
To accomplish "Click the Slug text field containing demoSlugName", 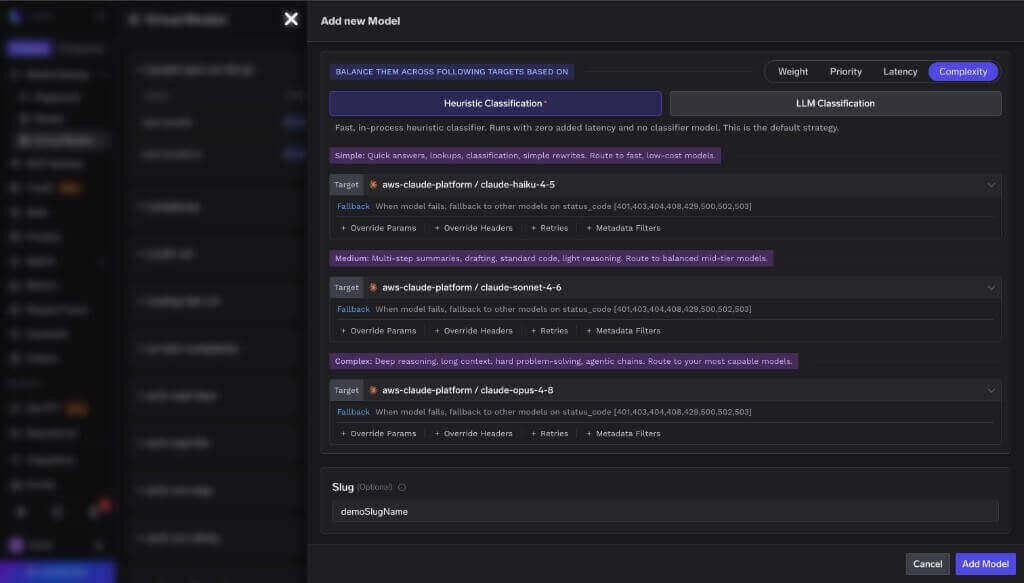I will click(x=665, y=512).
